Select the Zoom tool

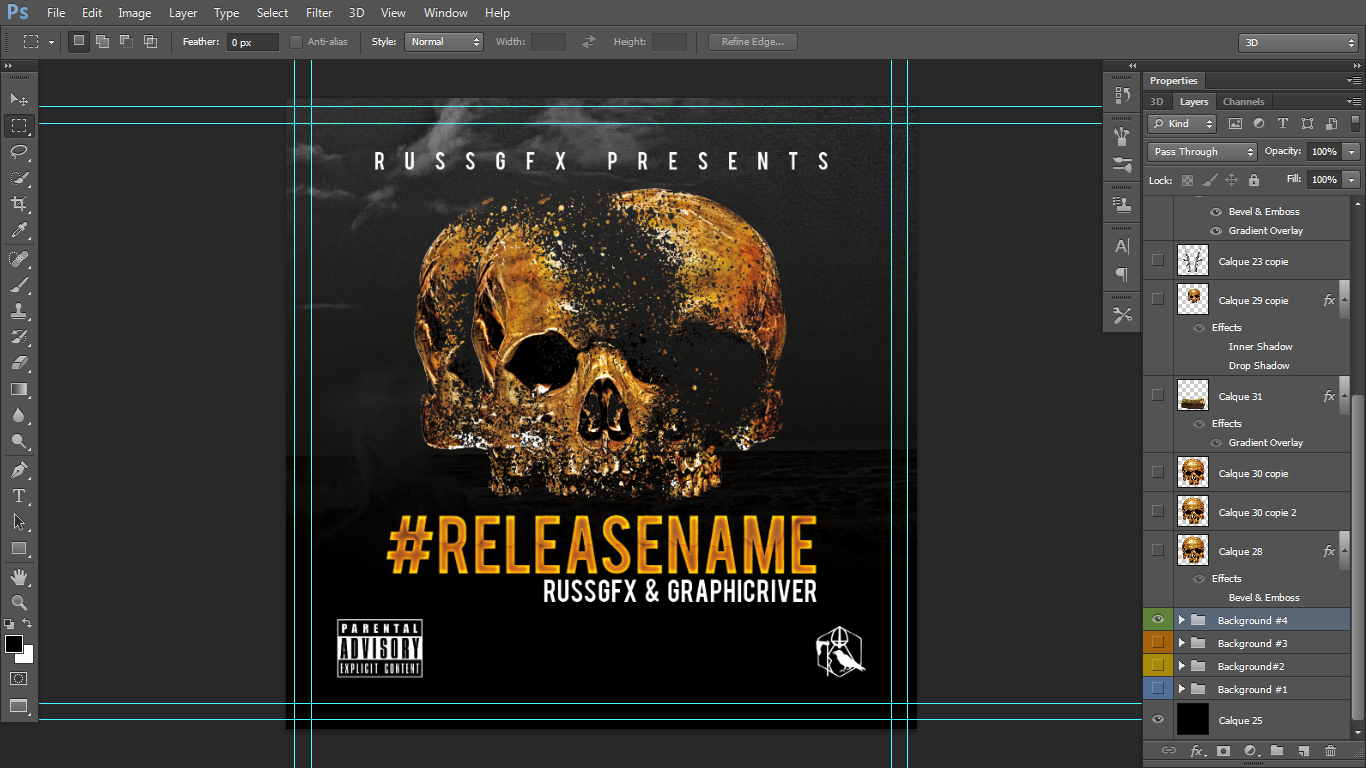tap(19, 602)
